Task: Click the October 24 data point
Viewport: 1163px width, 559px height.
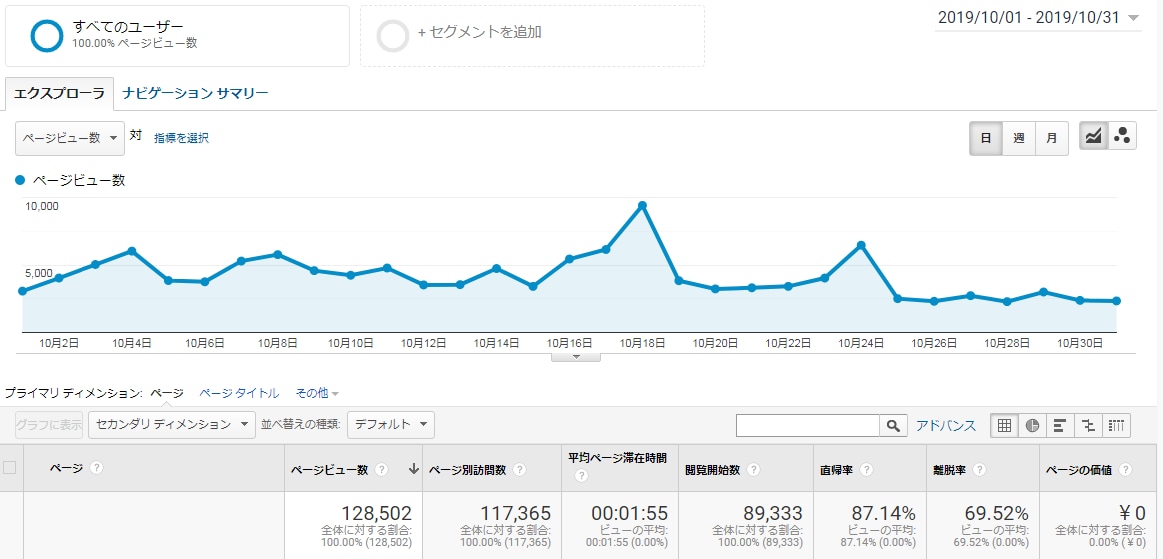Action: [861, 245]
